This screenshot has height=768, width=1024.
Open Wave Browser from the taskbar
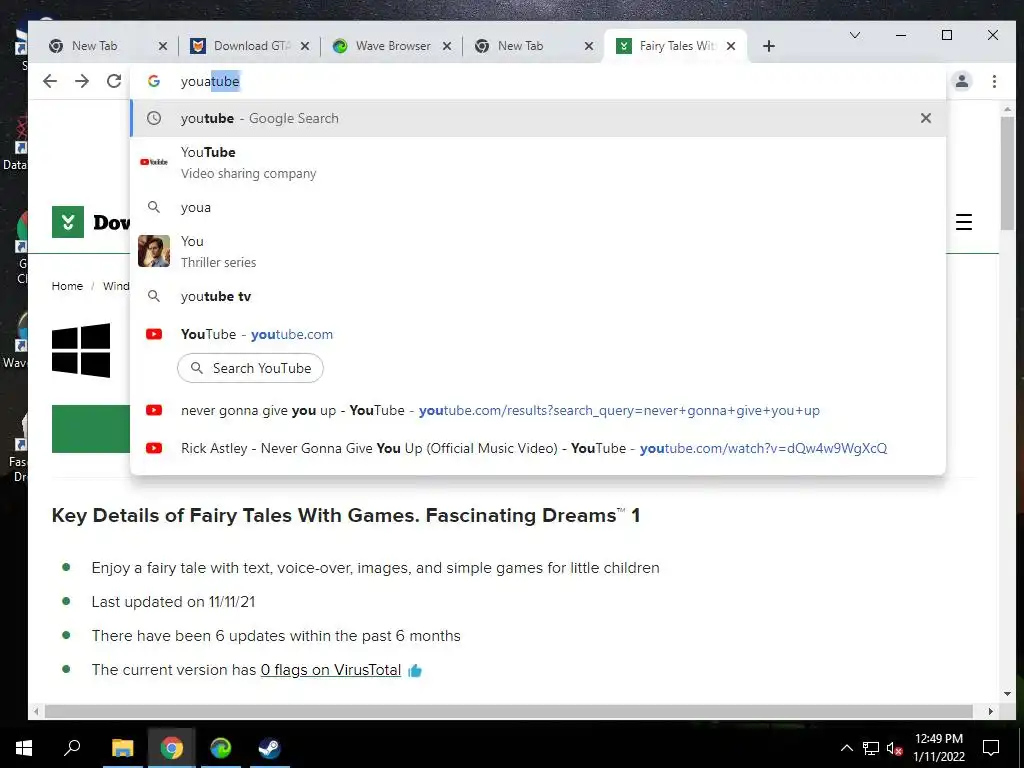(221, 748)
